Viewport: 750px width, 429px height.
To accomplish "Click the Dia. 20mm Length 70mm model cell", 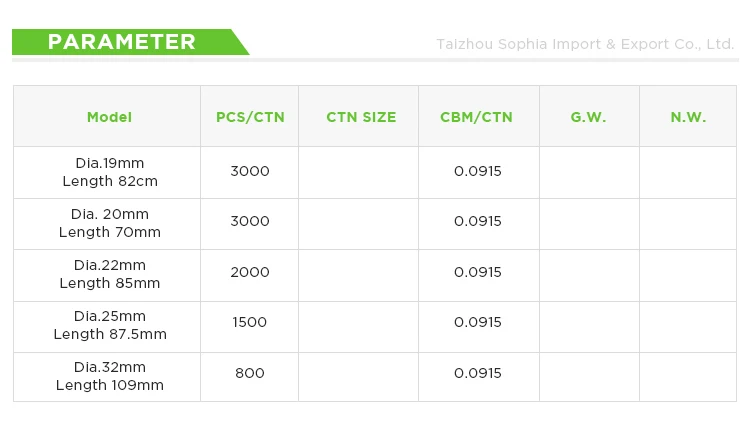I will tap(107, 224).
